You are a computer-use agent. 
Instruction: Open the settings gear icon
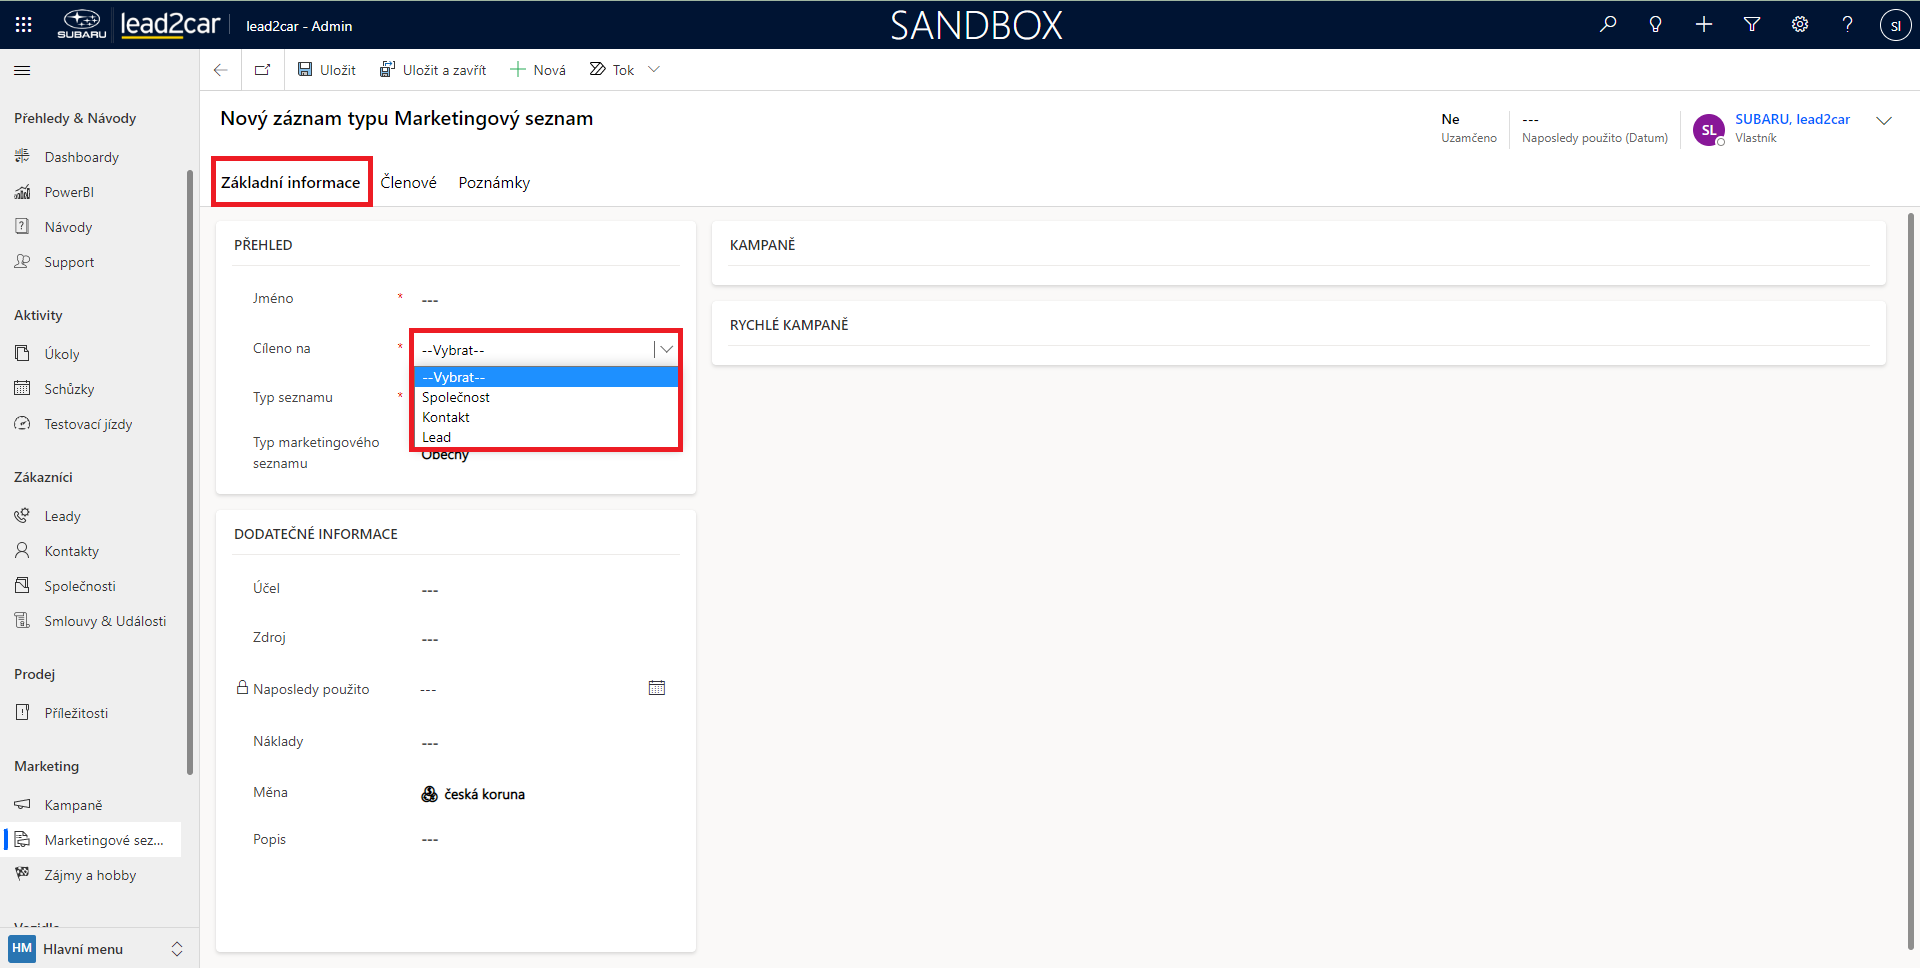tap(1800, 25)
